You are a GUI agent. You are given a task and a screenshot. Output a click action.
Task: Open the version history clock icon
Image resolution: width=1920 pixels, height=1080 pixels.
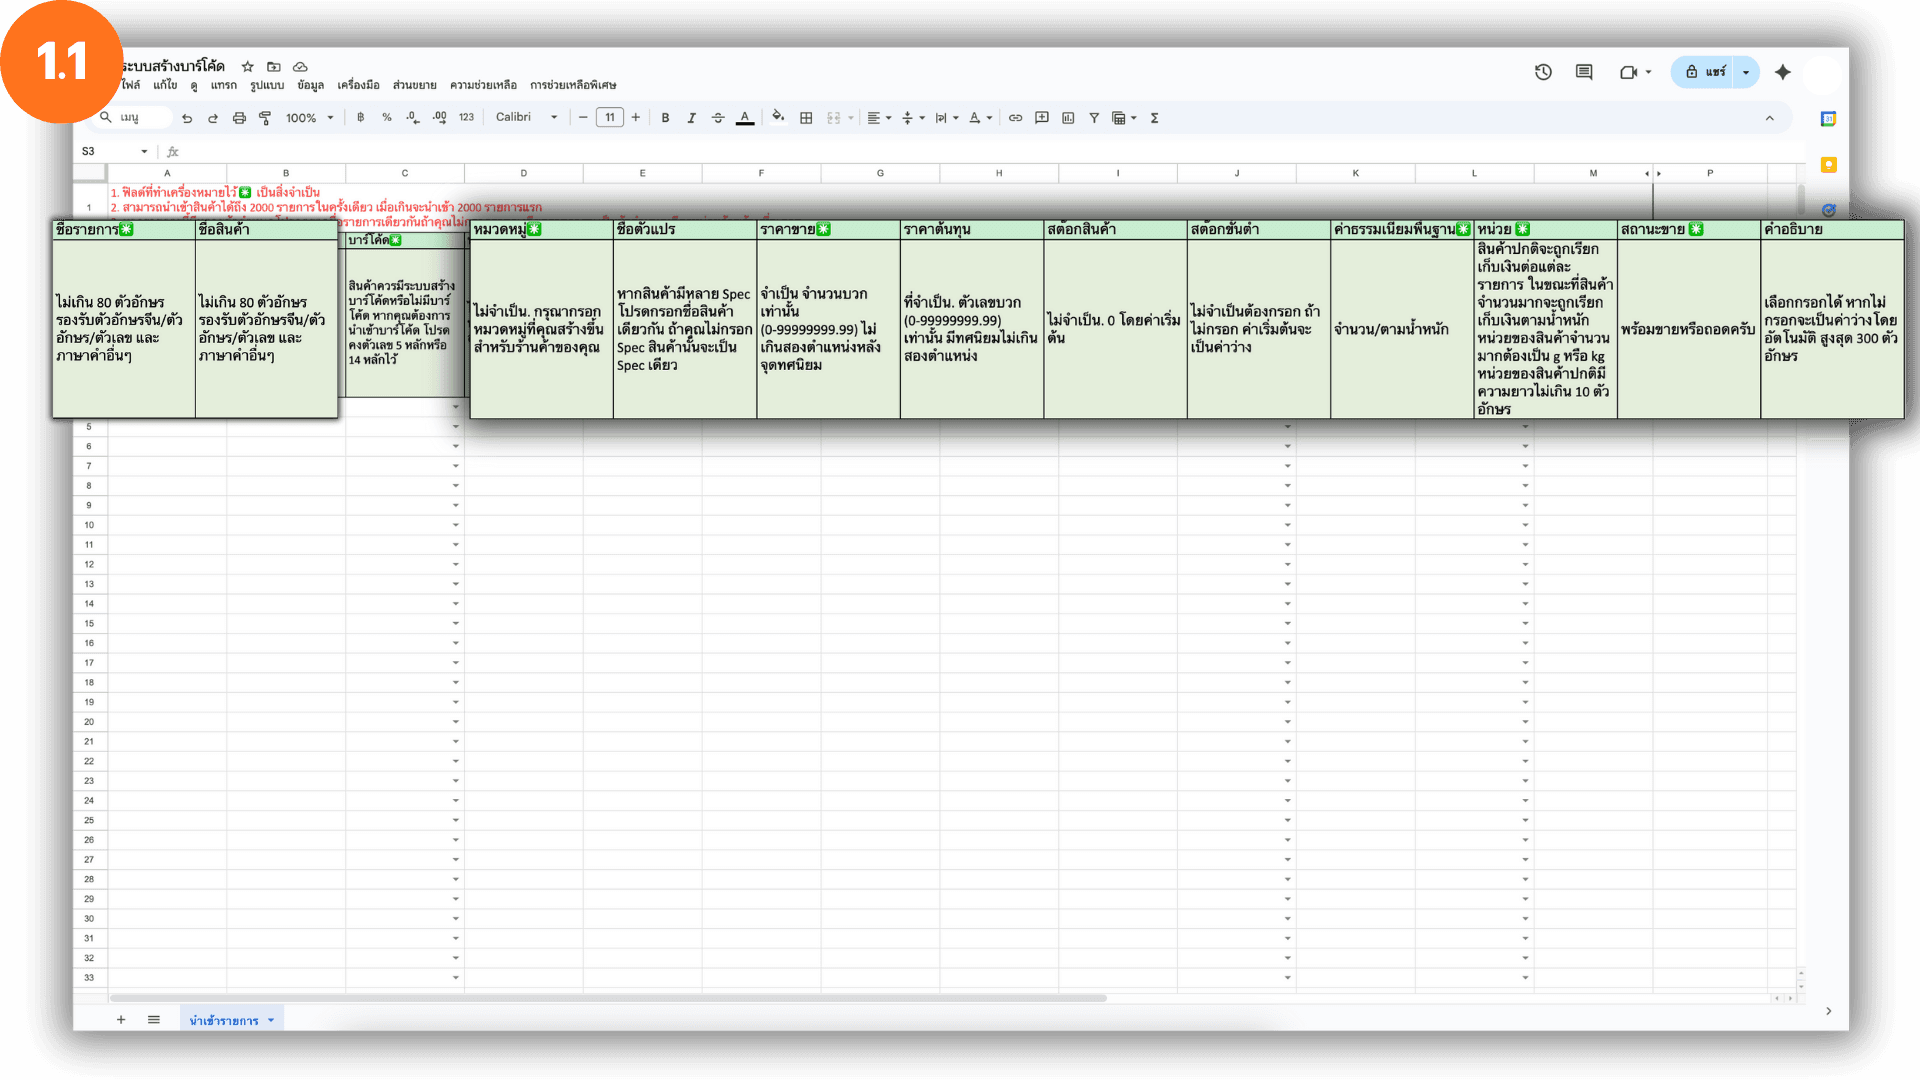(x=1543, y=72)
